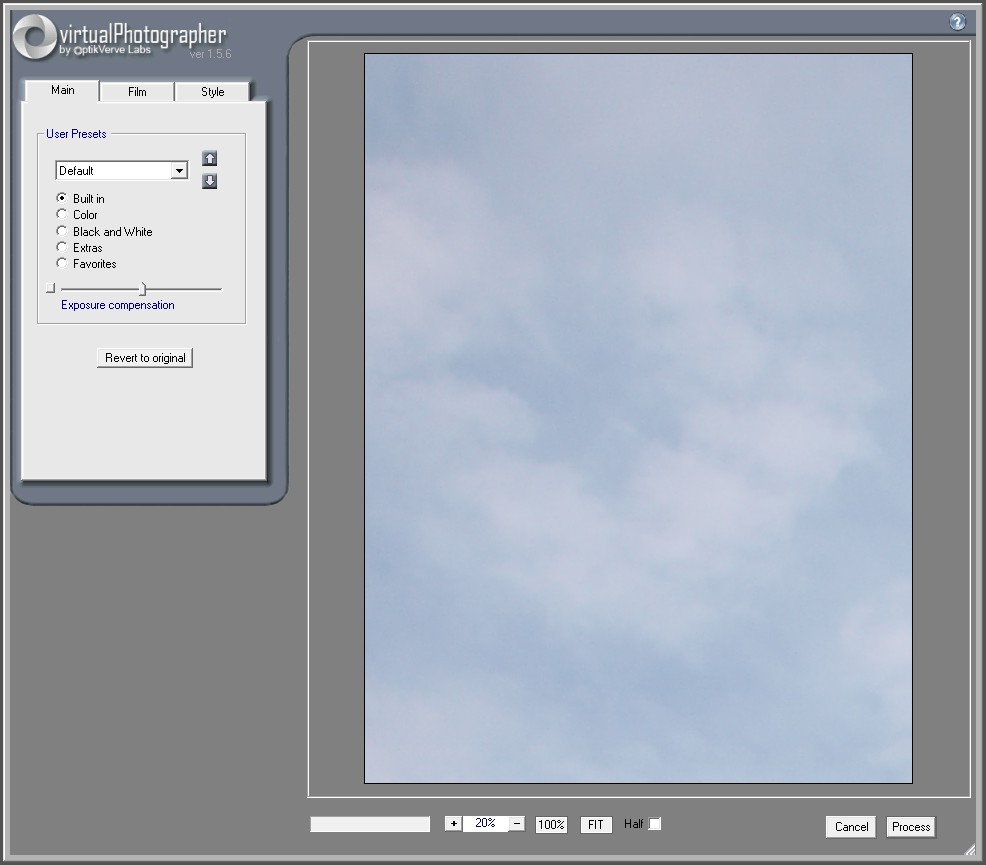986x865 pixels.
Task: Enable the Half checkbox
Action: click(x=655, y=824)
